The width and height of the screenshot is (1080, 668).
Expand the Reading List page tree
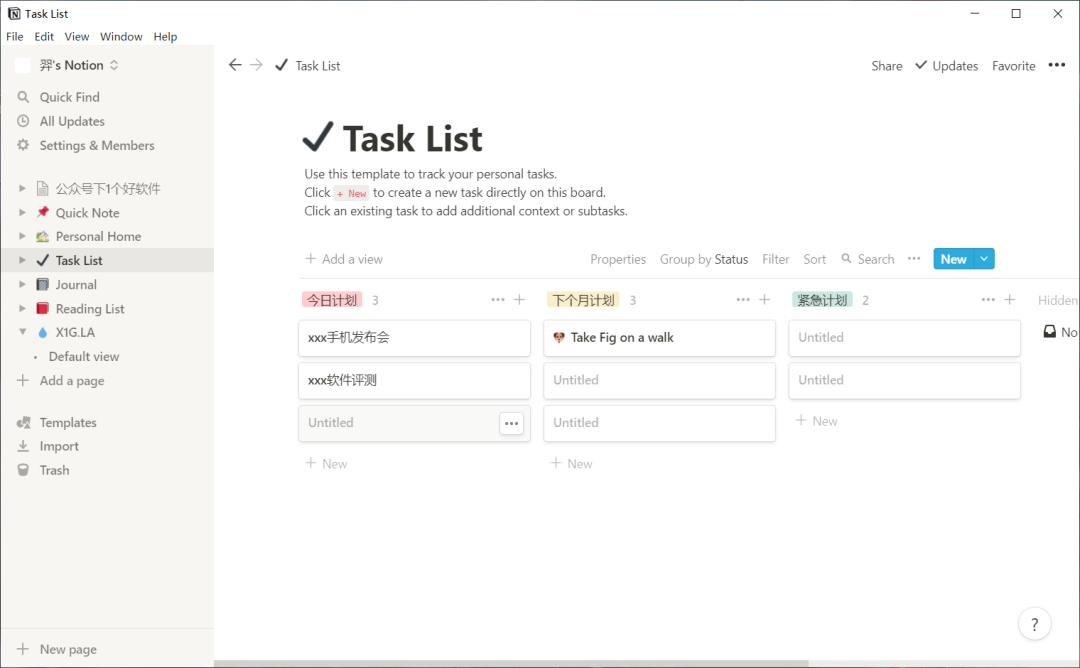[22, 309]
